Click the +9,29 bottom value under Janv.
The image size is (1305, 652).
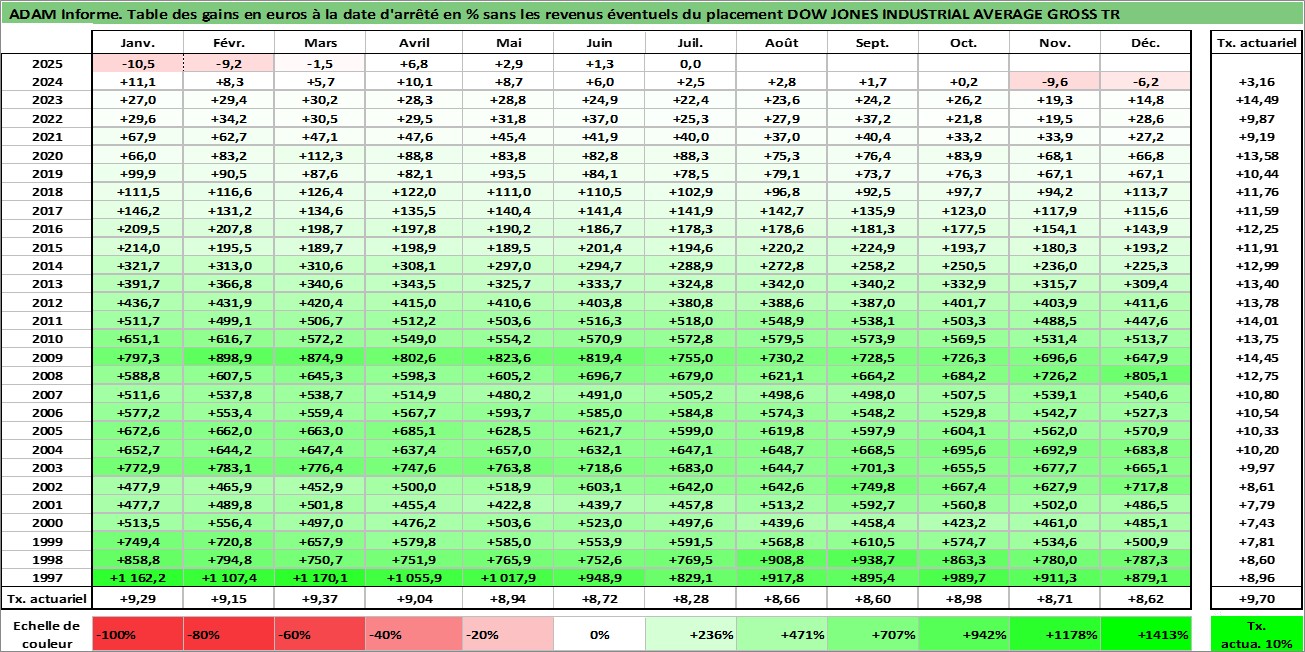(137, 598)
